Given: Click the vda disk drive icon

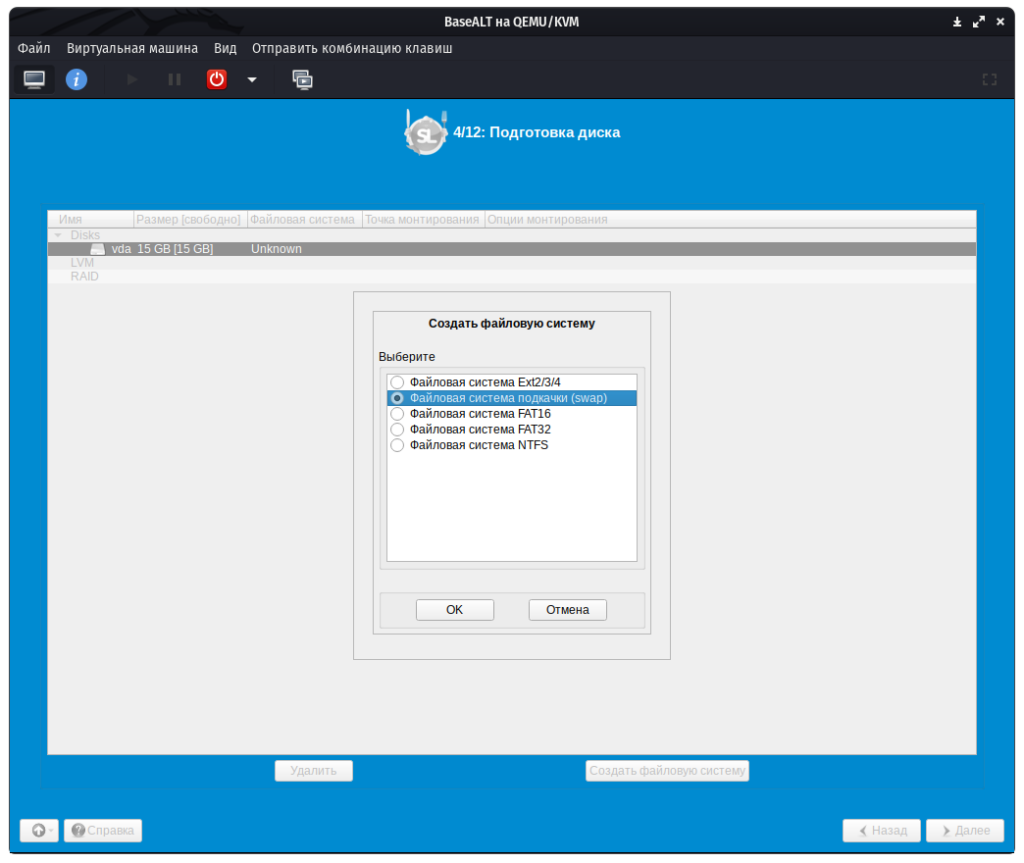Looking at the screenshot, I should (97, 249).
